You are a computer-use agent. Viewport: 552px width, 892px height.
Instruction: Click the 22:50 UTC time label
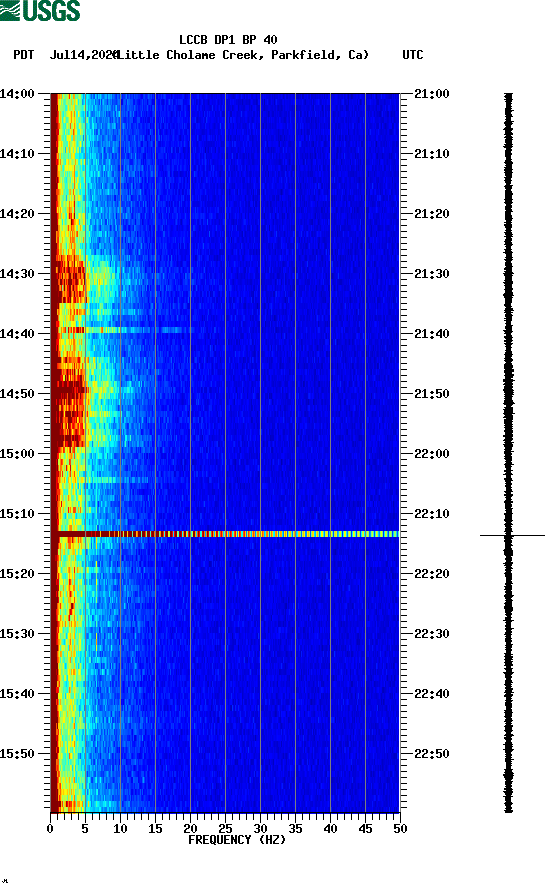(431, 754)
